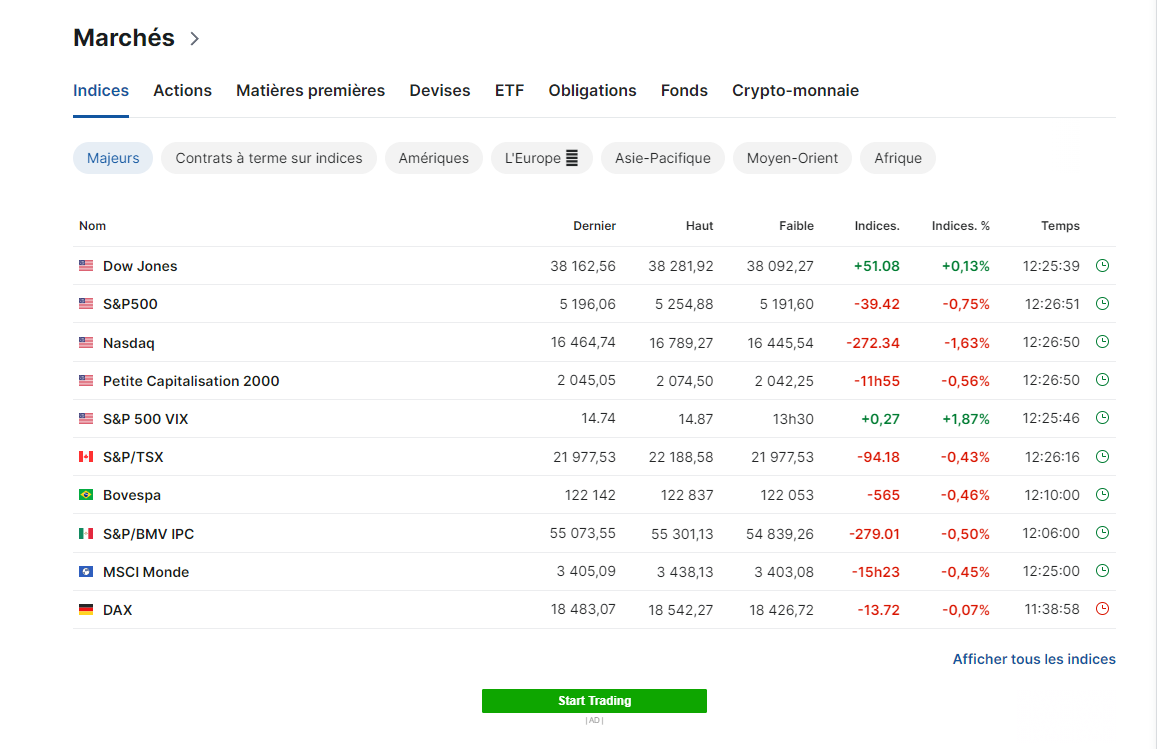Open the S&P/TSX index link
This screenshot has height=749, width=1157.
coord(134,458)
